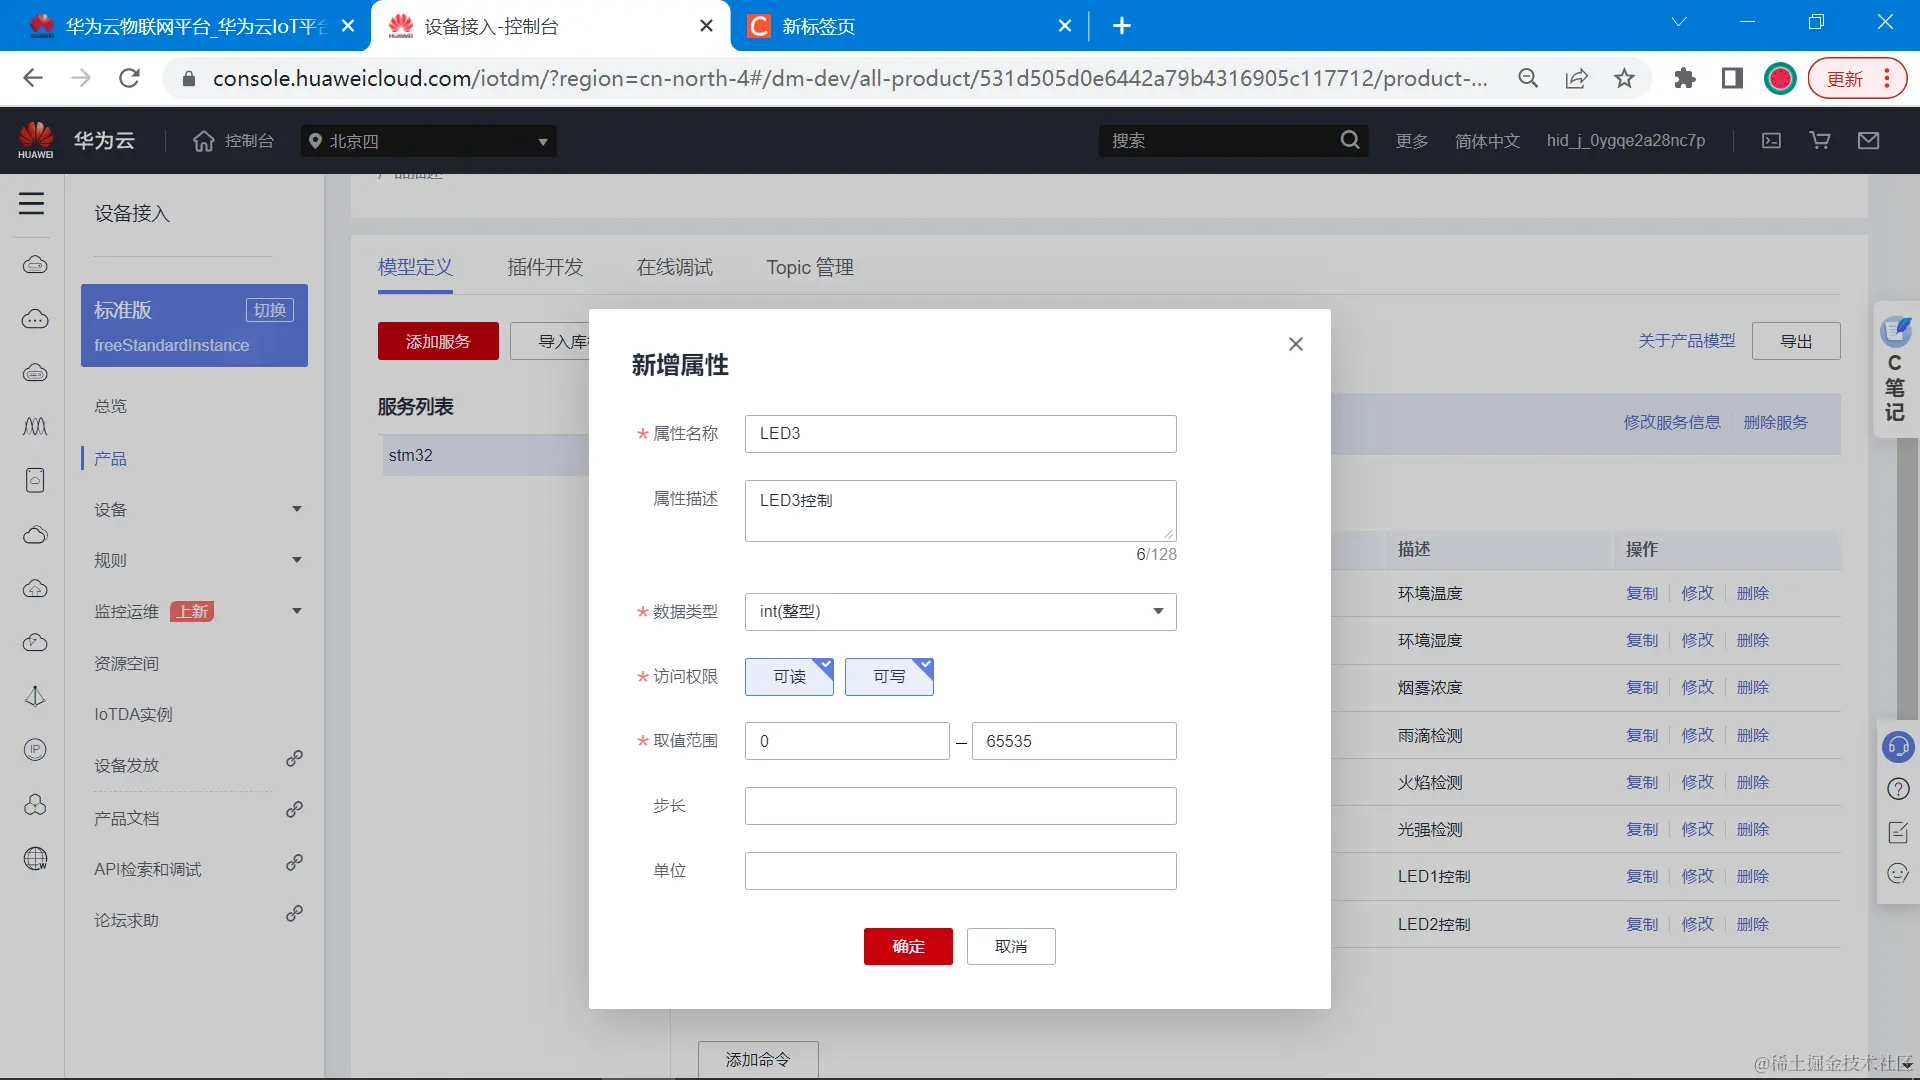Screen dimensions: 1920x1080
Task: Switch to the 模型定义 tab
Action: click(x=415, y=267)
